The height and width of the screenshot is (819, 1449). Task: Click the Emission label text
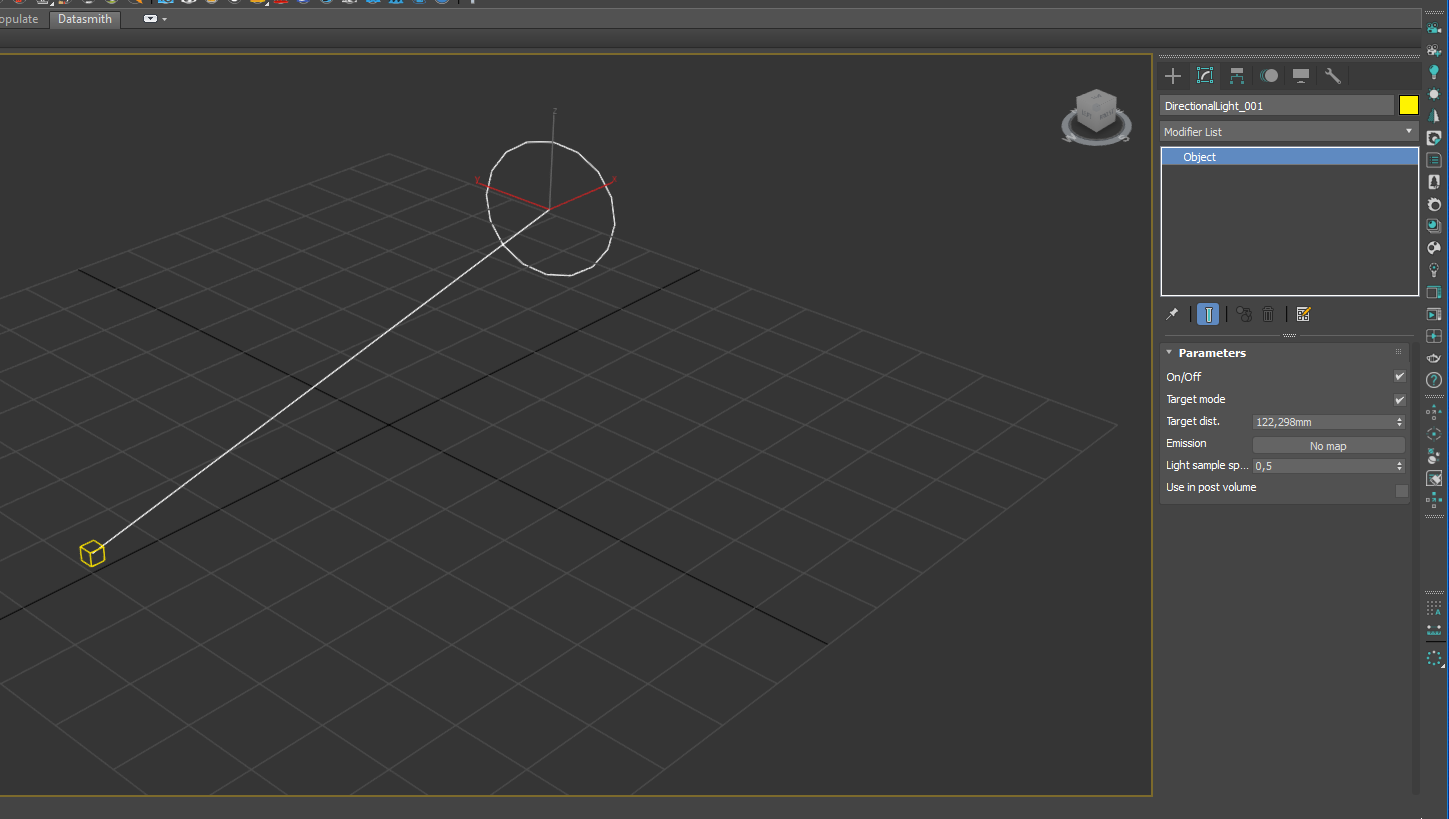click(1186, 443)
